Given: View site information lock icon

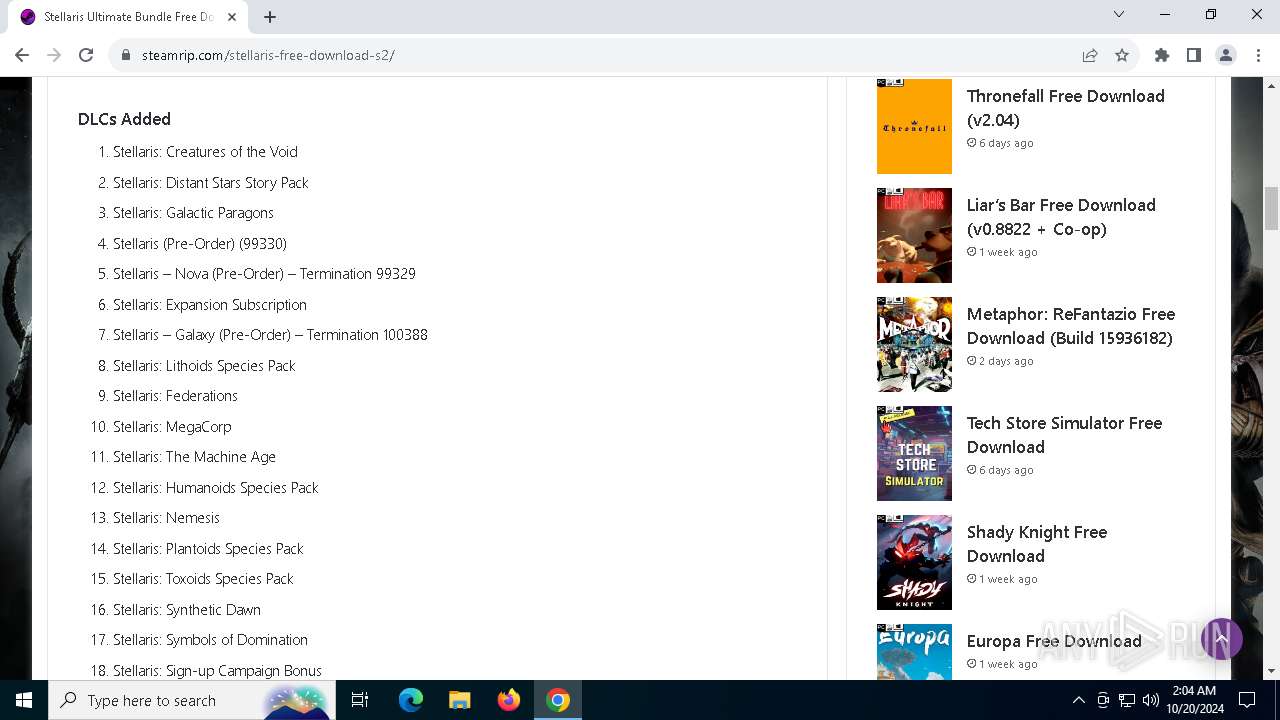Looking at the screenshot, I should tap(126, 55).
